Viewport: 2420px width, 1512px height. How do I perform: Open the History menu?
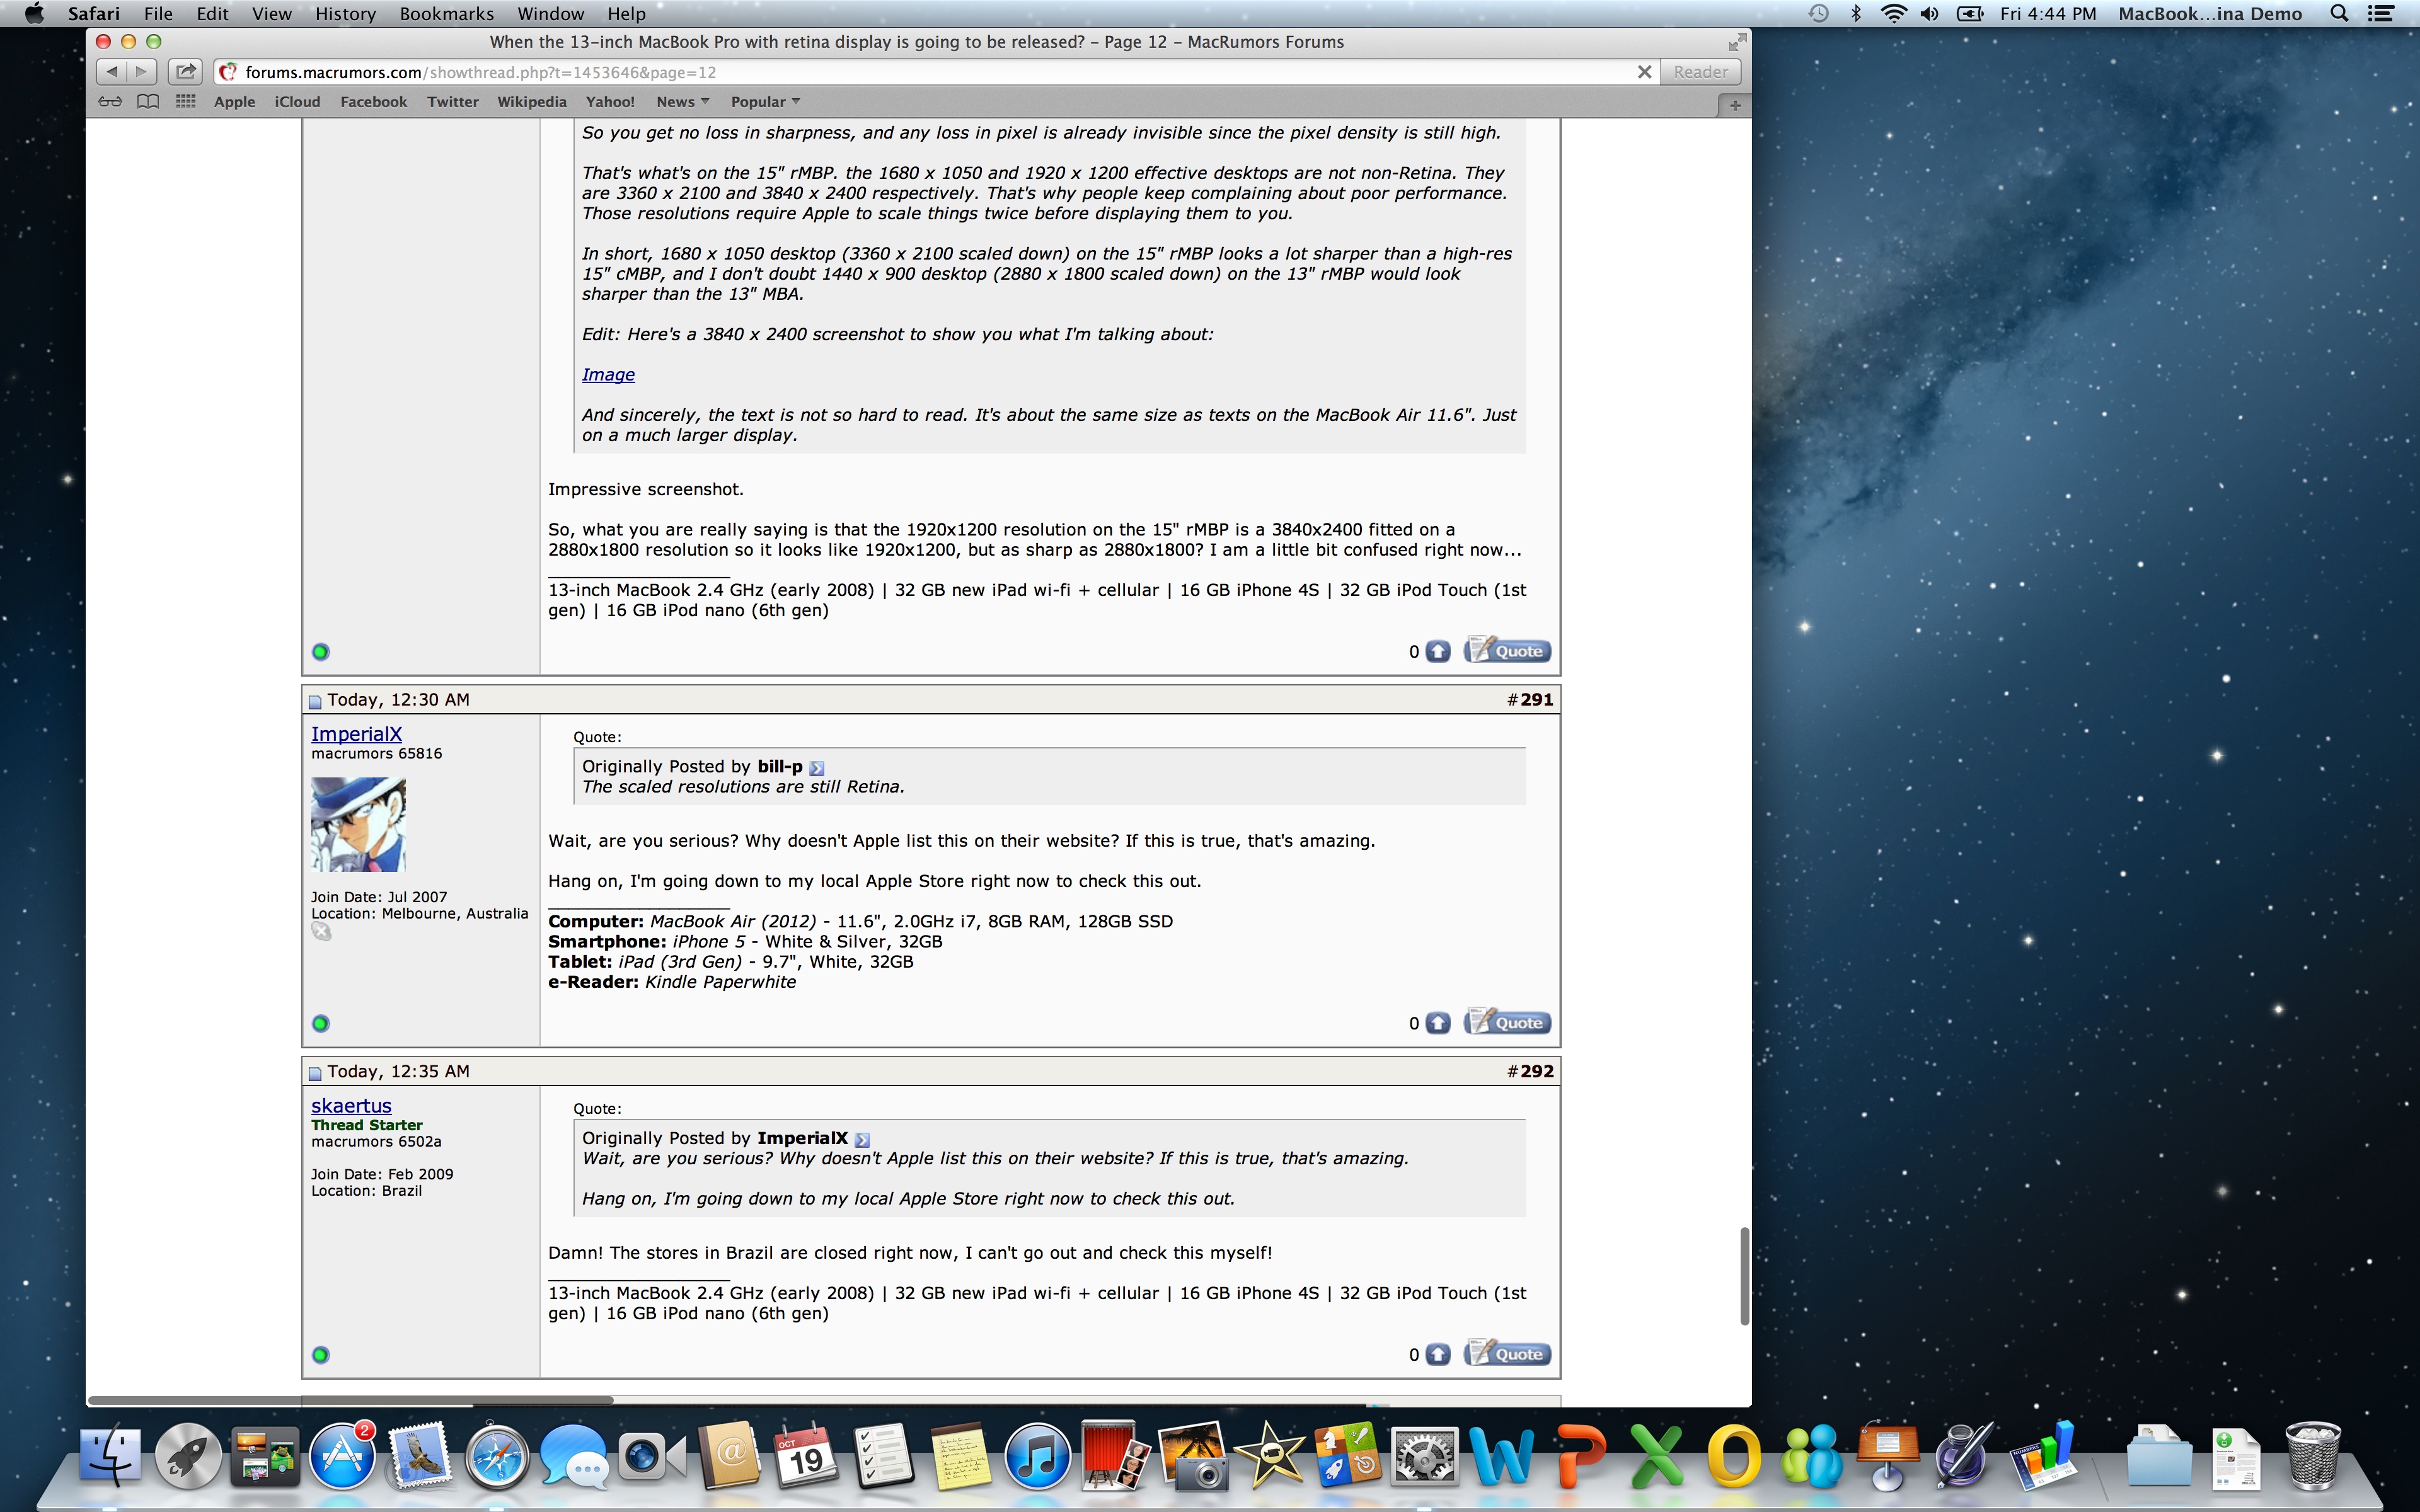pyautogui.click(x=345, y=14)
